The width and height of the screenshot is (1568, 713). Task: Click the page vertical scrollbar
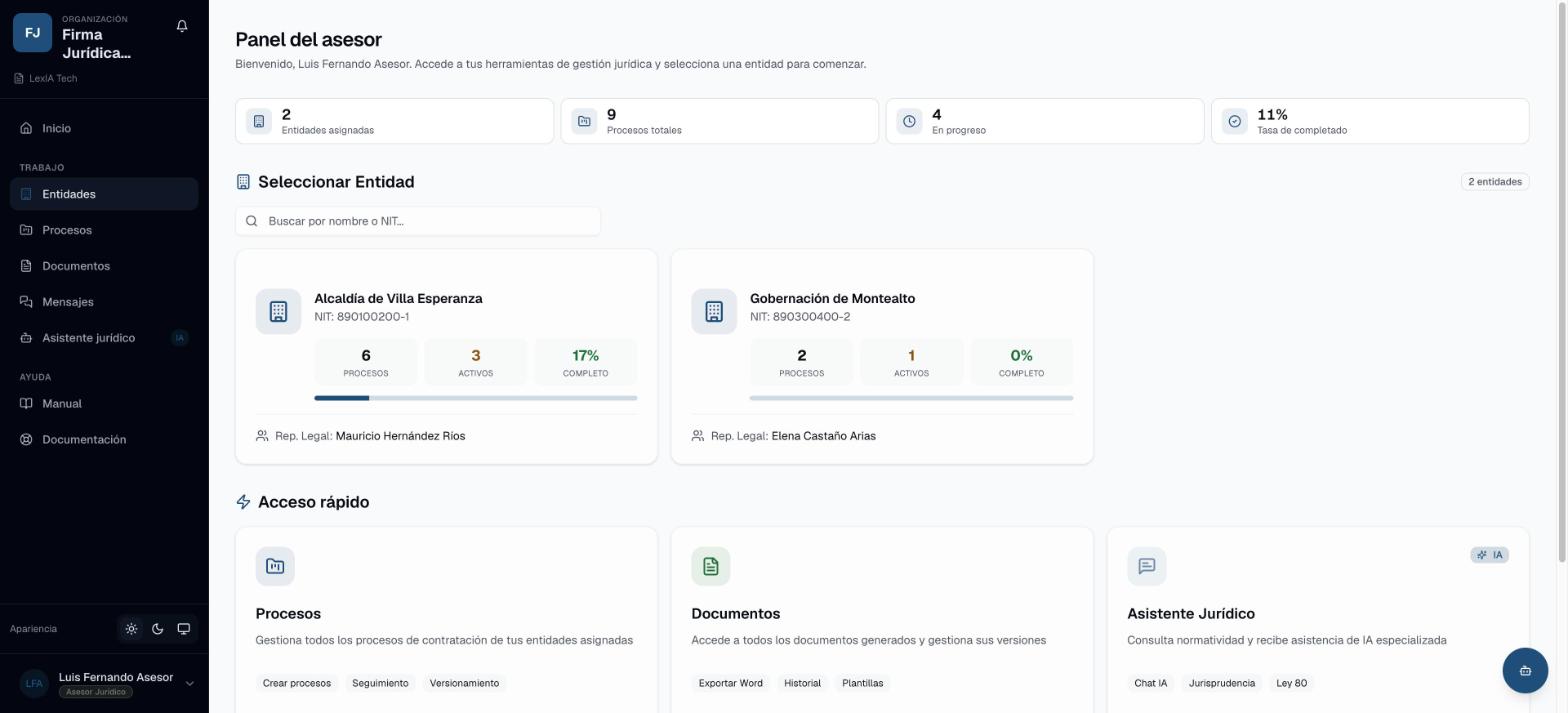[x=1561, y=281]
